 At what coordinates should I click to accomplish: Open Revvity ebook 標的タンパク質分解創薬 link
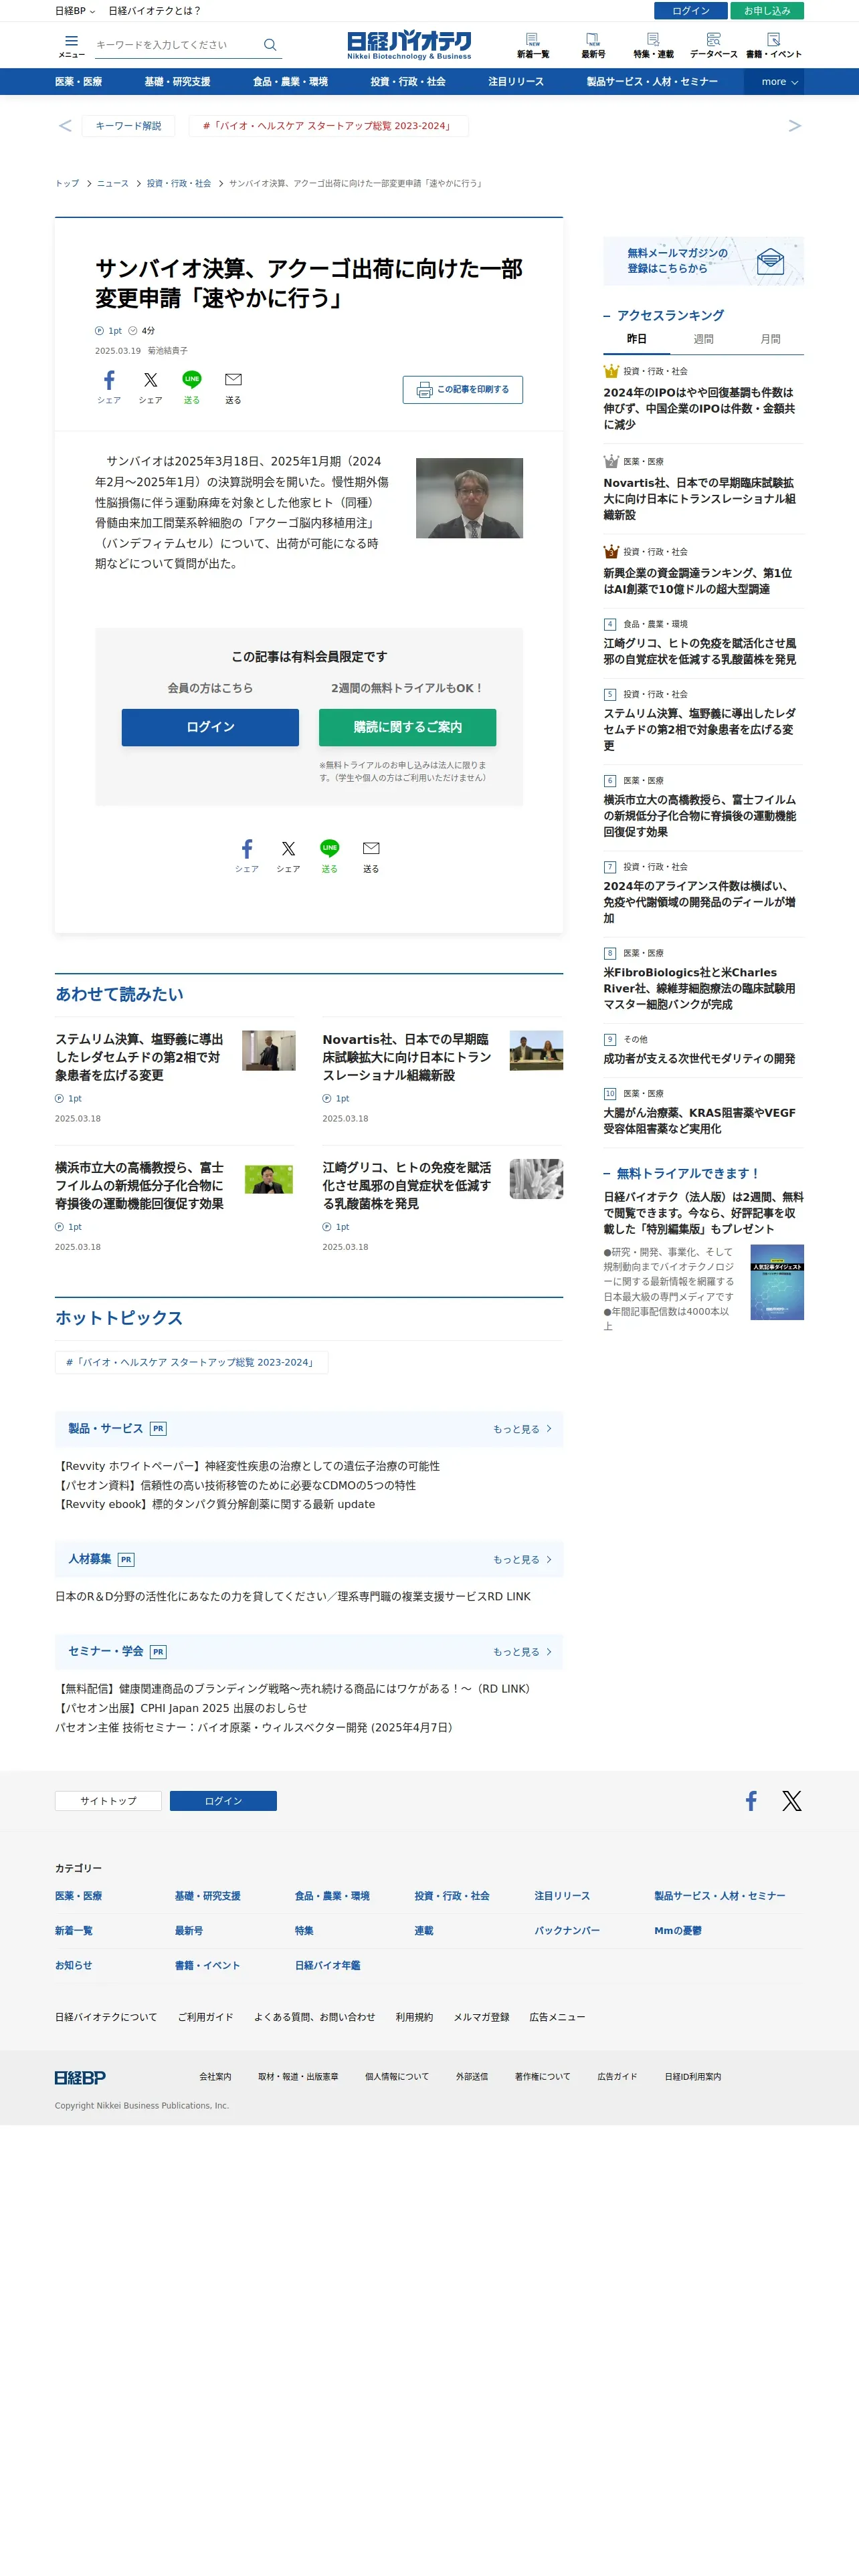pyautogui.click(x=215, y=1504)
